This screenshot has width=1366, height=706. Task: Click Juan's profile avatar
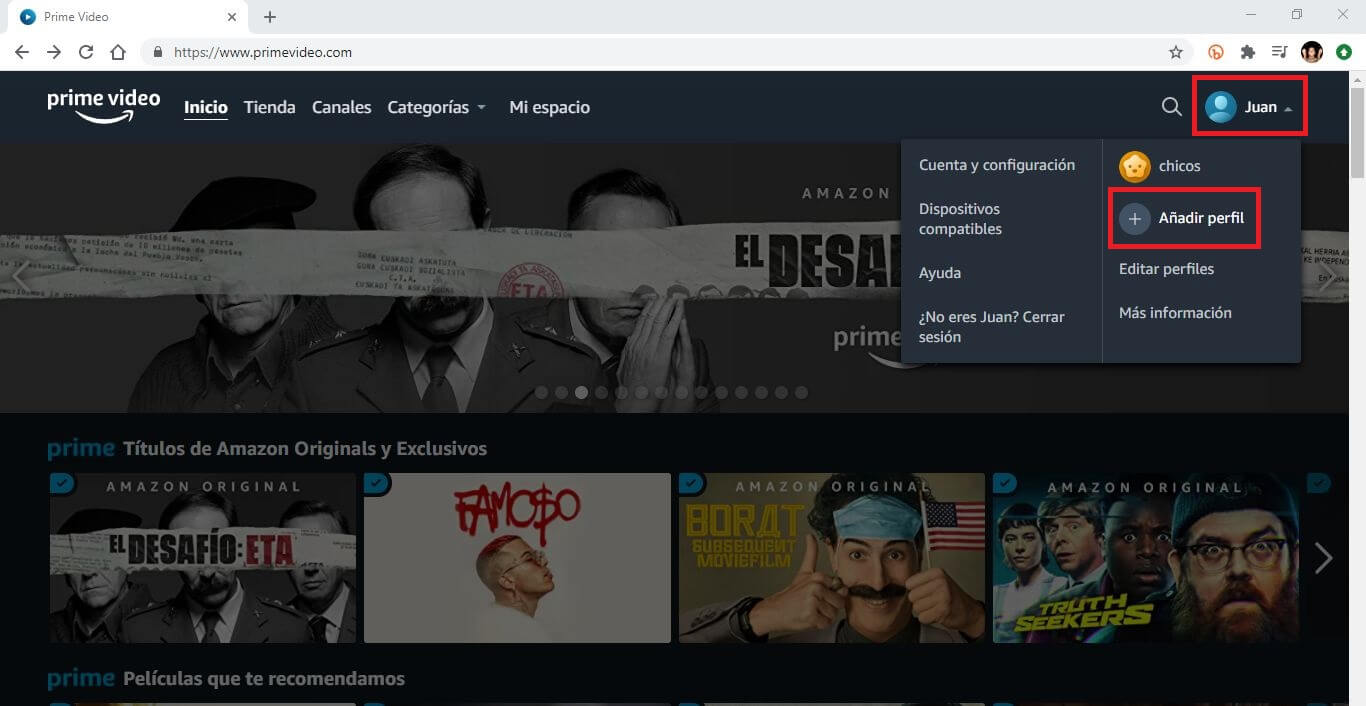tap(1220, 107)
